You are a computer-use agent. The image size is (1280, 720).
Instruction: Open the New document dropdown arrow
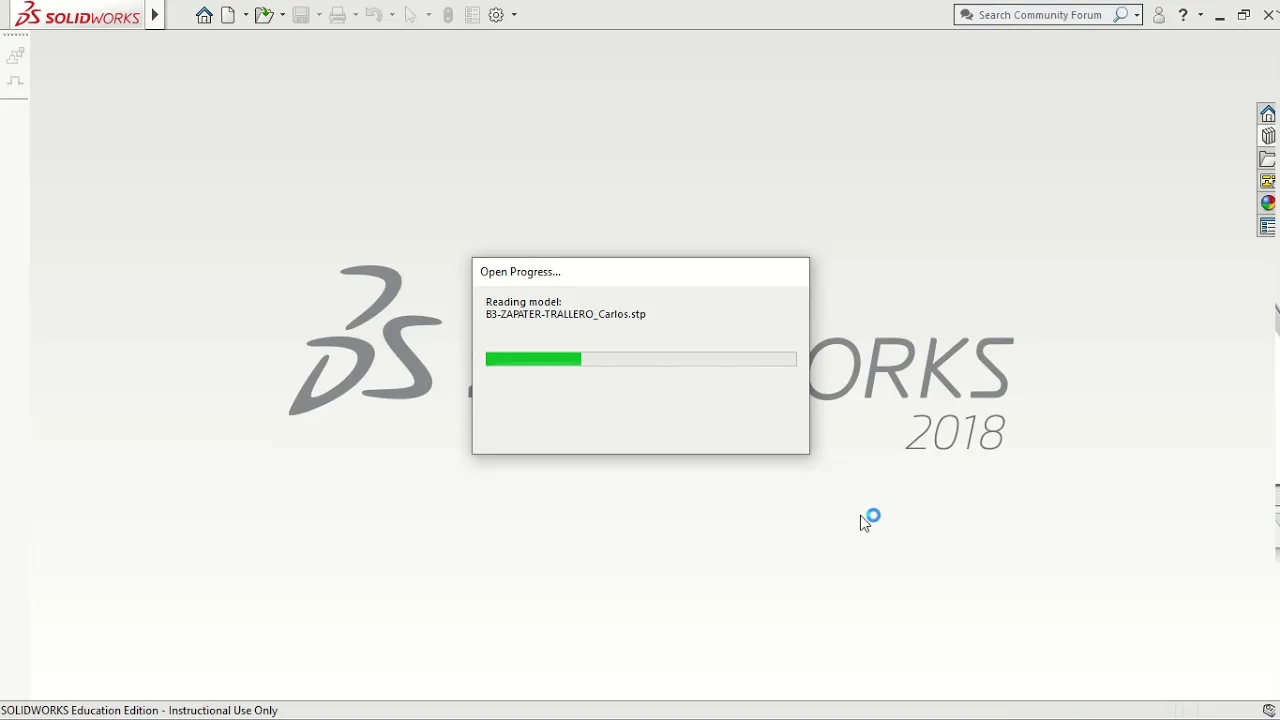pos(245,15)
